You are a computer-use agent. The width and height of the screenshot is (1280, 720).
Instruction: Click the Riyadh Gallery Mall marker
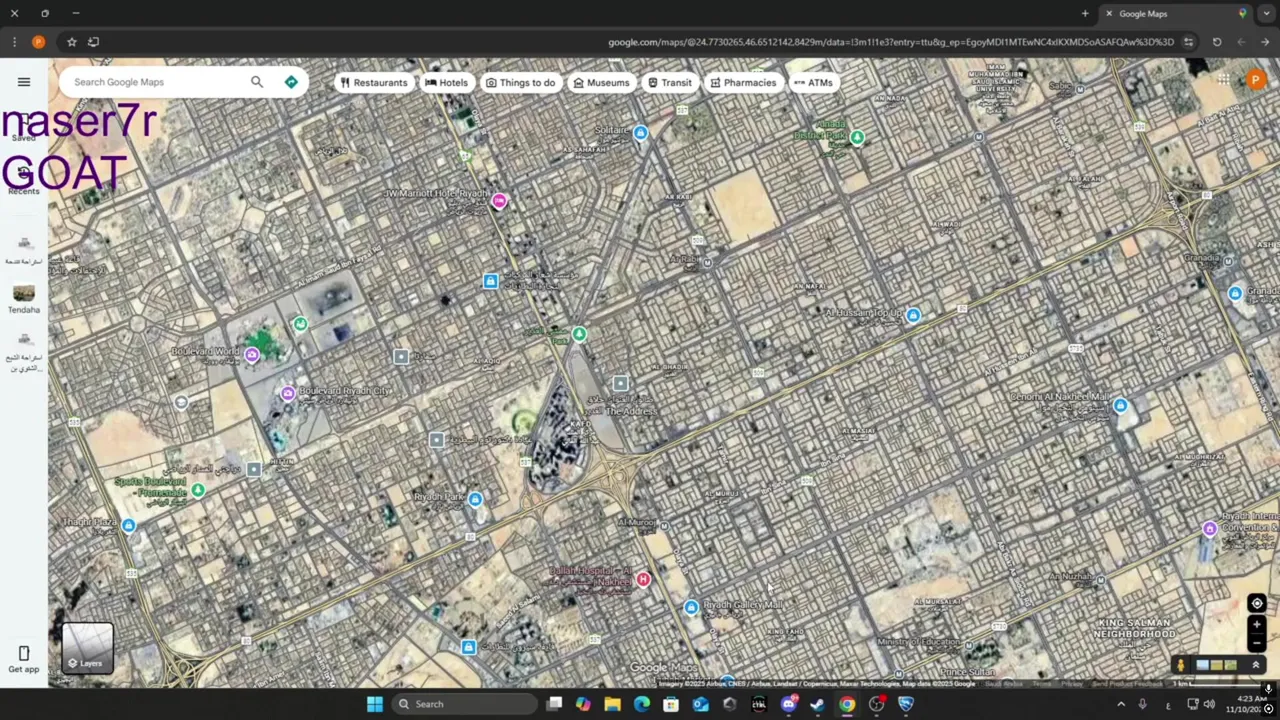coord(691,607)
